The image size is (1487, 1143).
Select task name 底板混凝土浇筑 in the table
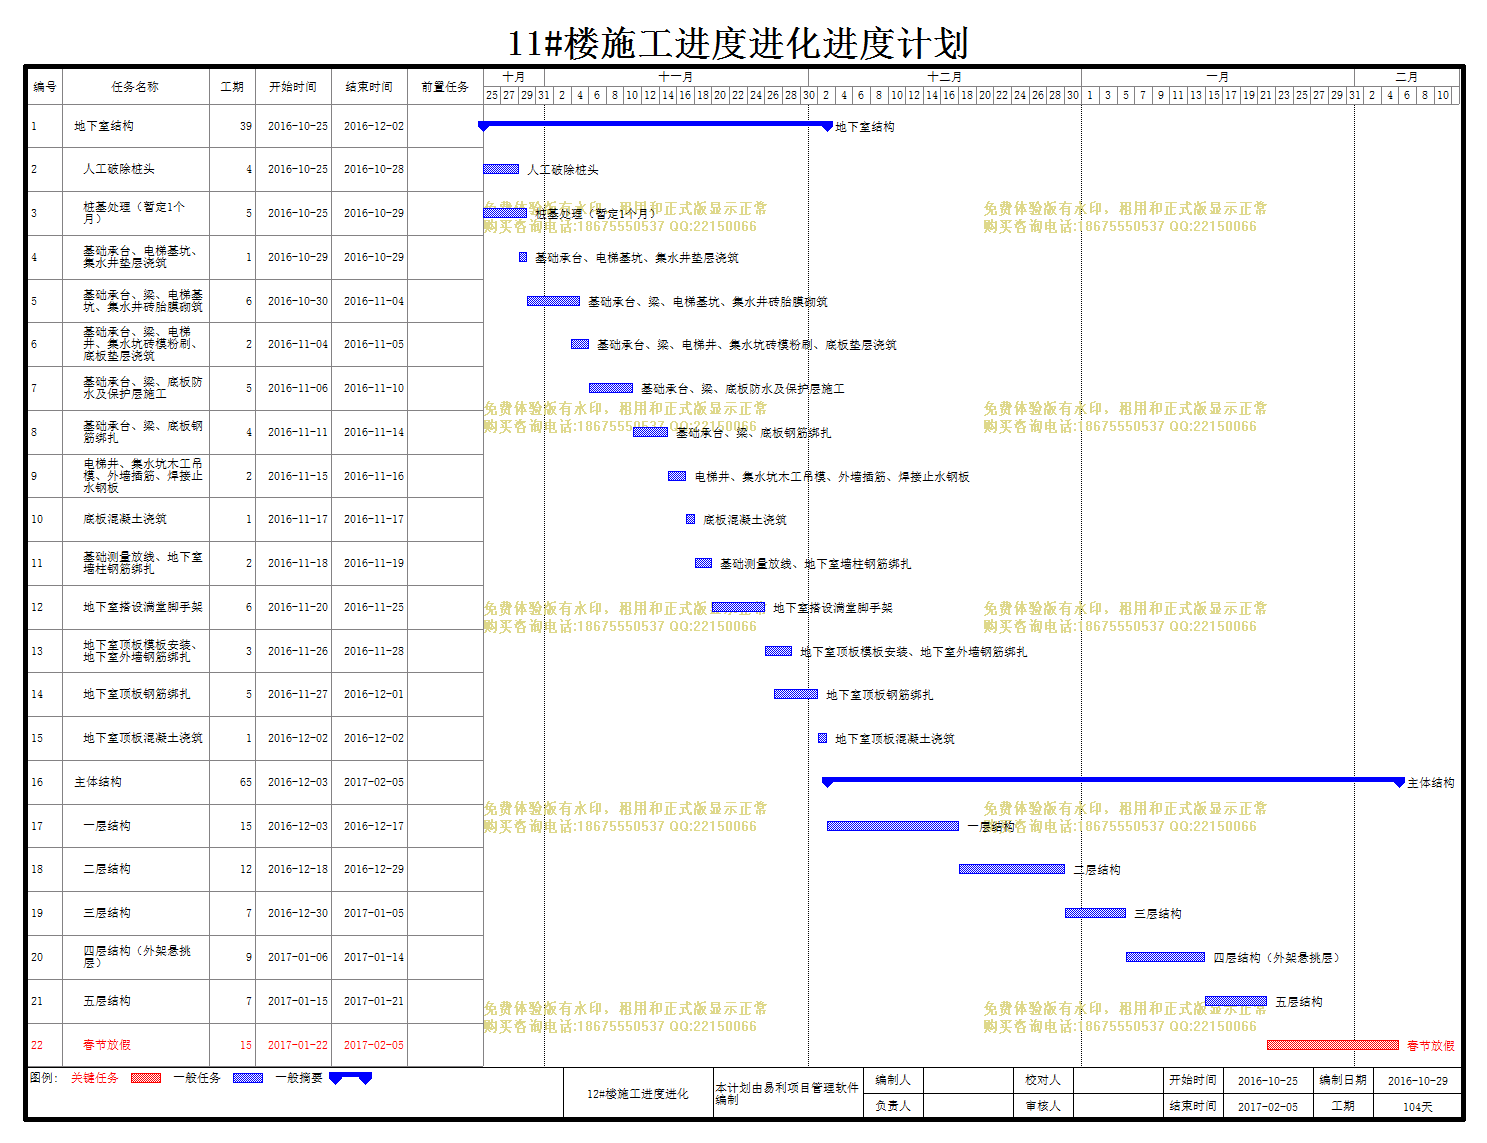(125, 519)
